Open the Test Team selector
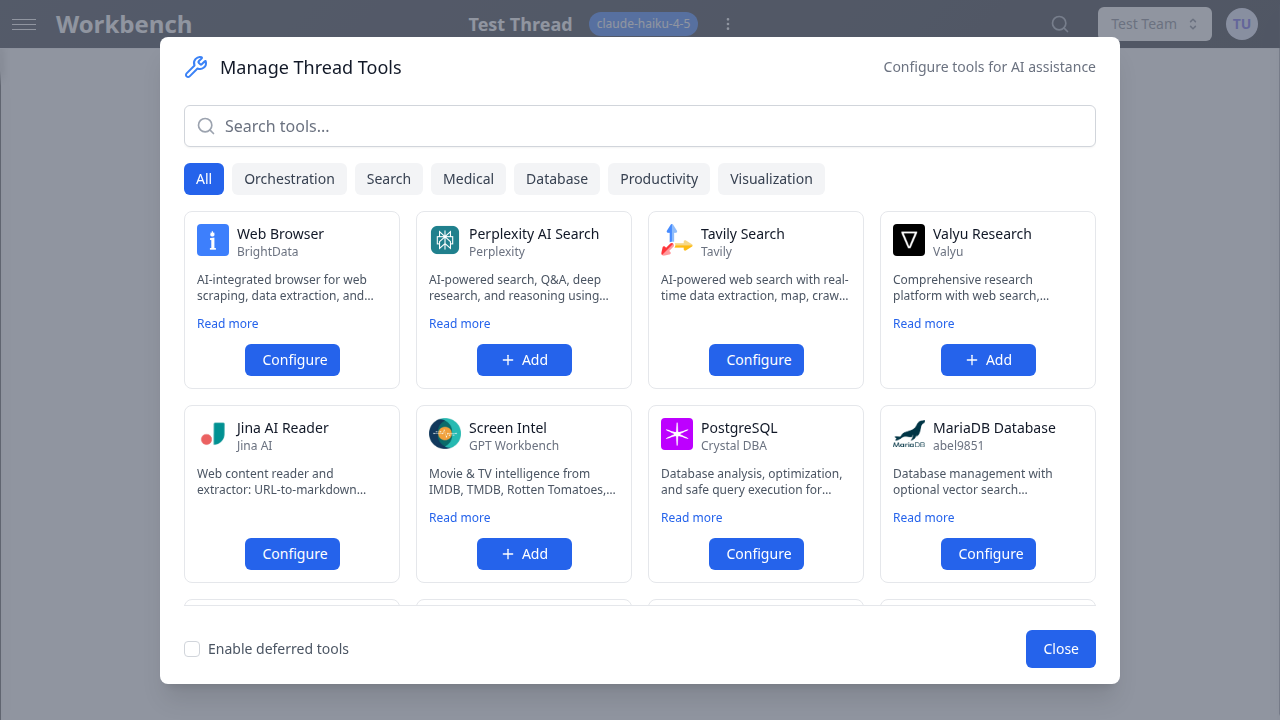Image resolution: width=1280 pixels, height=720 pixels. coord(1154,23)
